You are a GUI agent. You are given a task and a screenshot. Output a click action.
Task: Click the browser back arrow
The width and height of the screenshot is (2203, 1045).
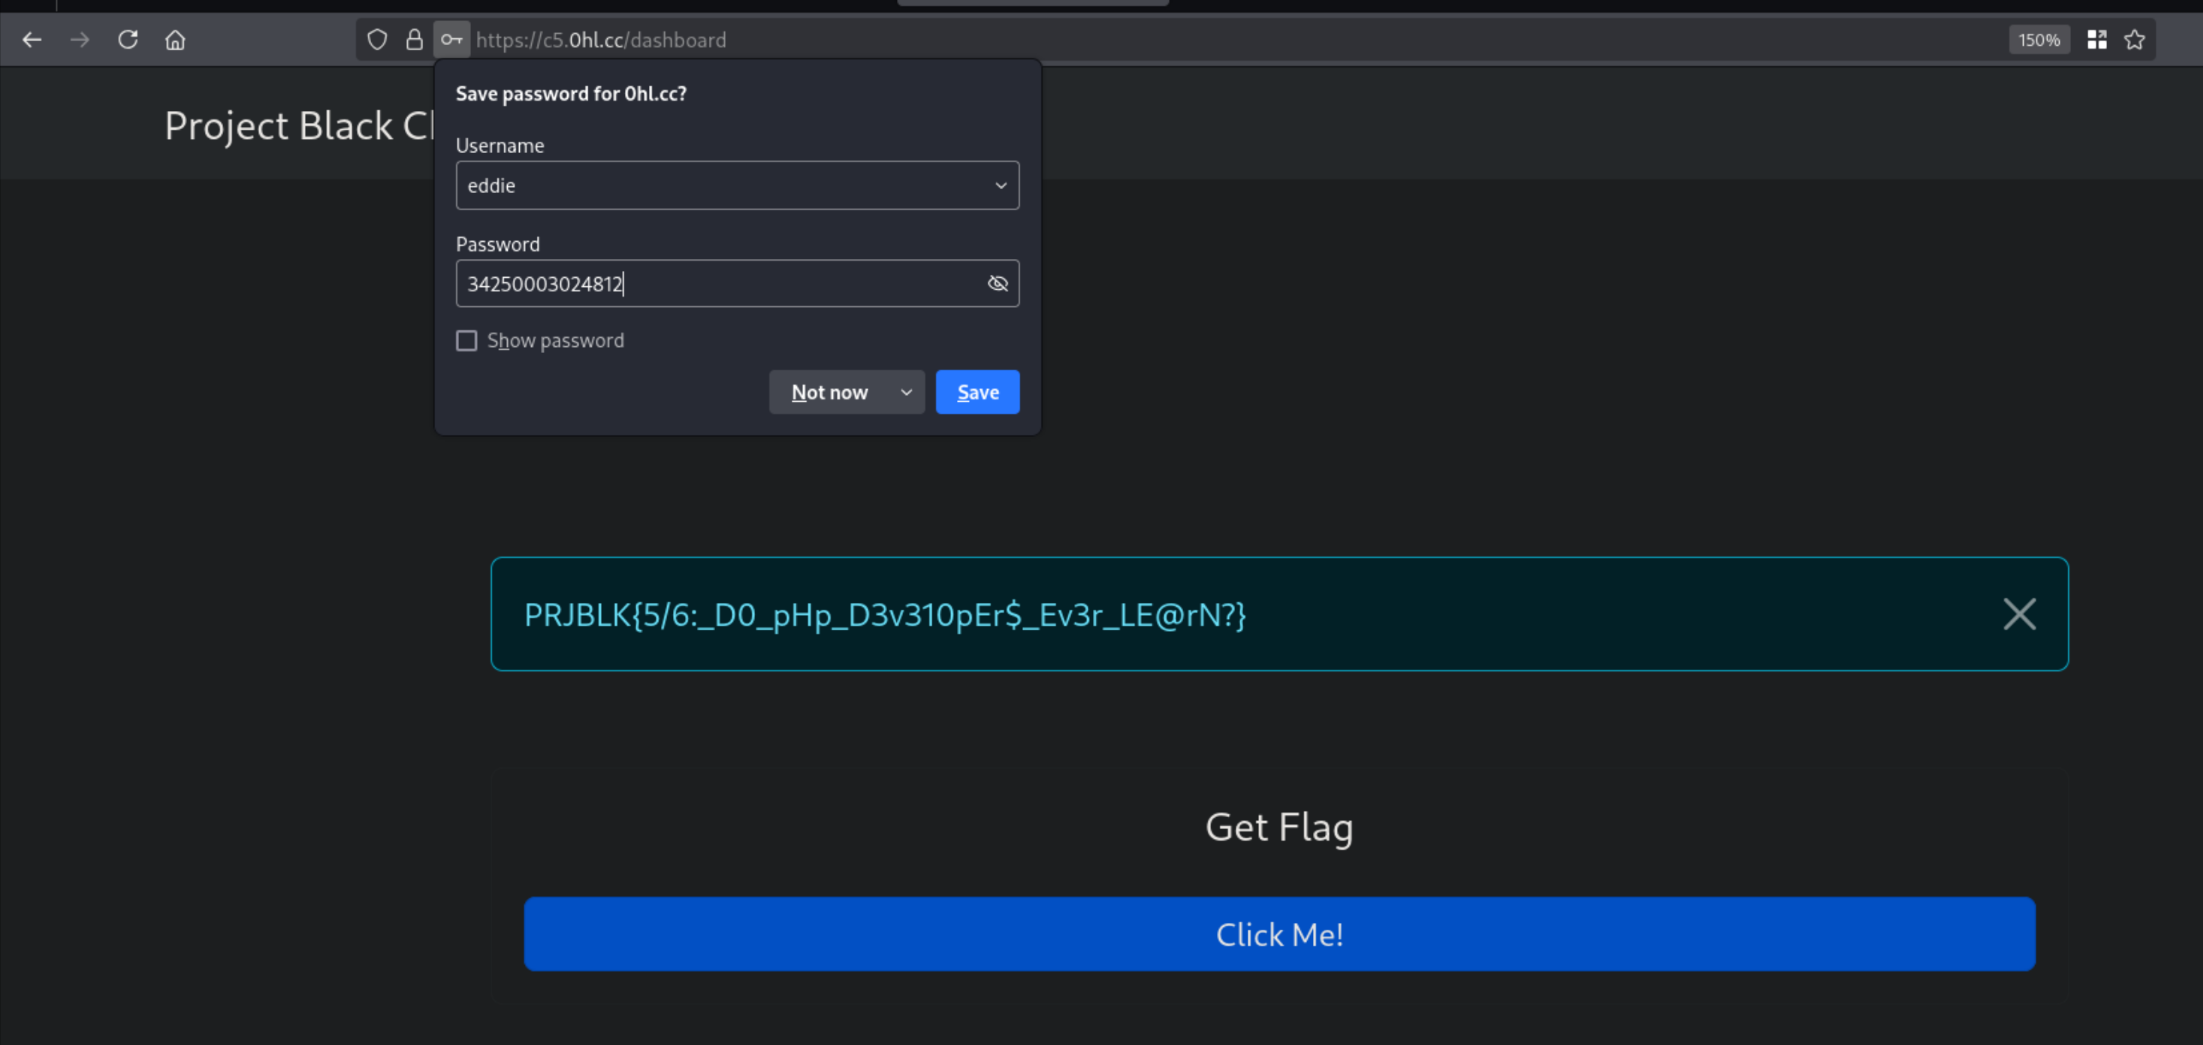32,40
